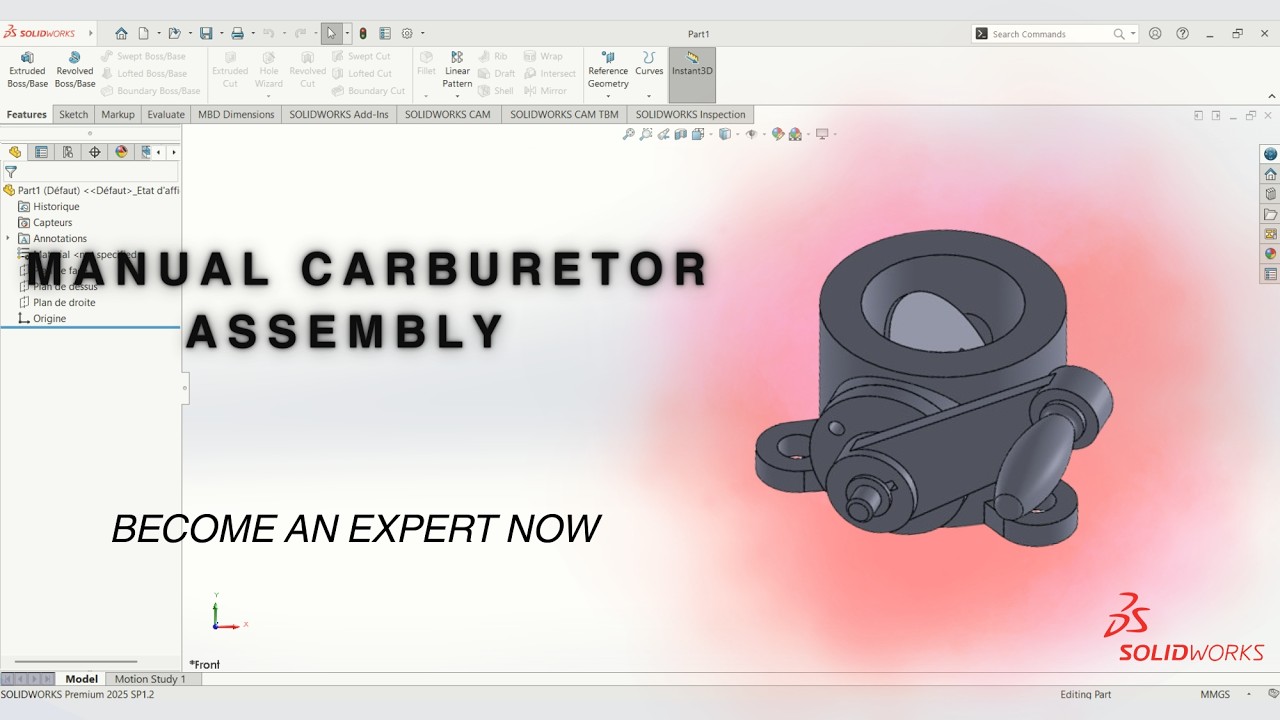Select the Historique tree item
The image size is (1280, 720).
point(49,206)
